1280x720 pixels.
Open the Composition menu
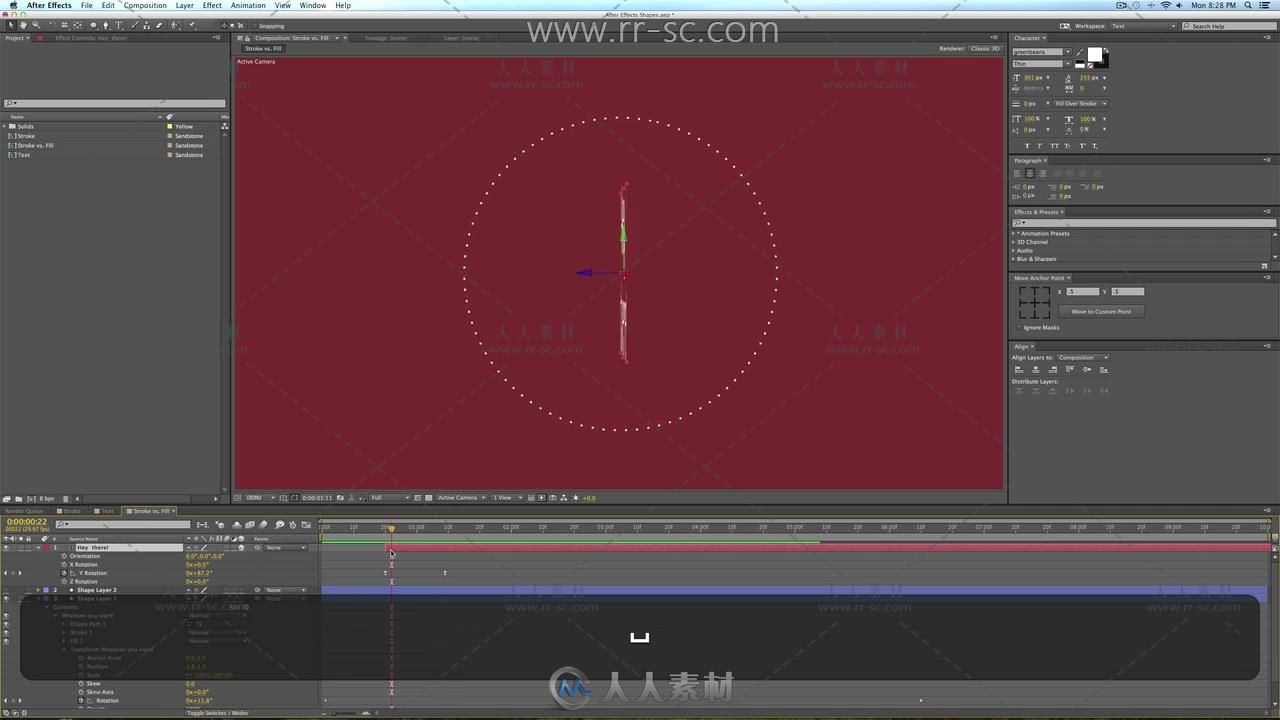[145, 5]
